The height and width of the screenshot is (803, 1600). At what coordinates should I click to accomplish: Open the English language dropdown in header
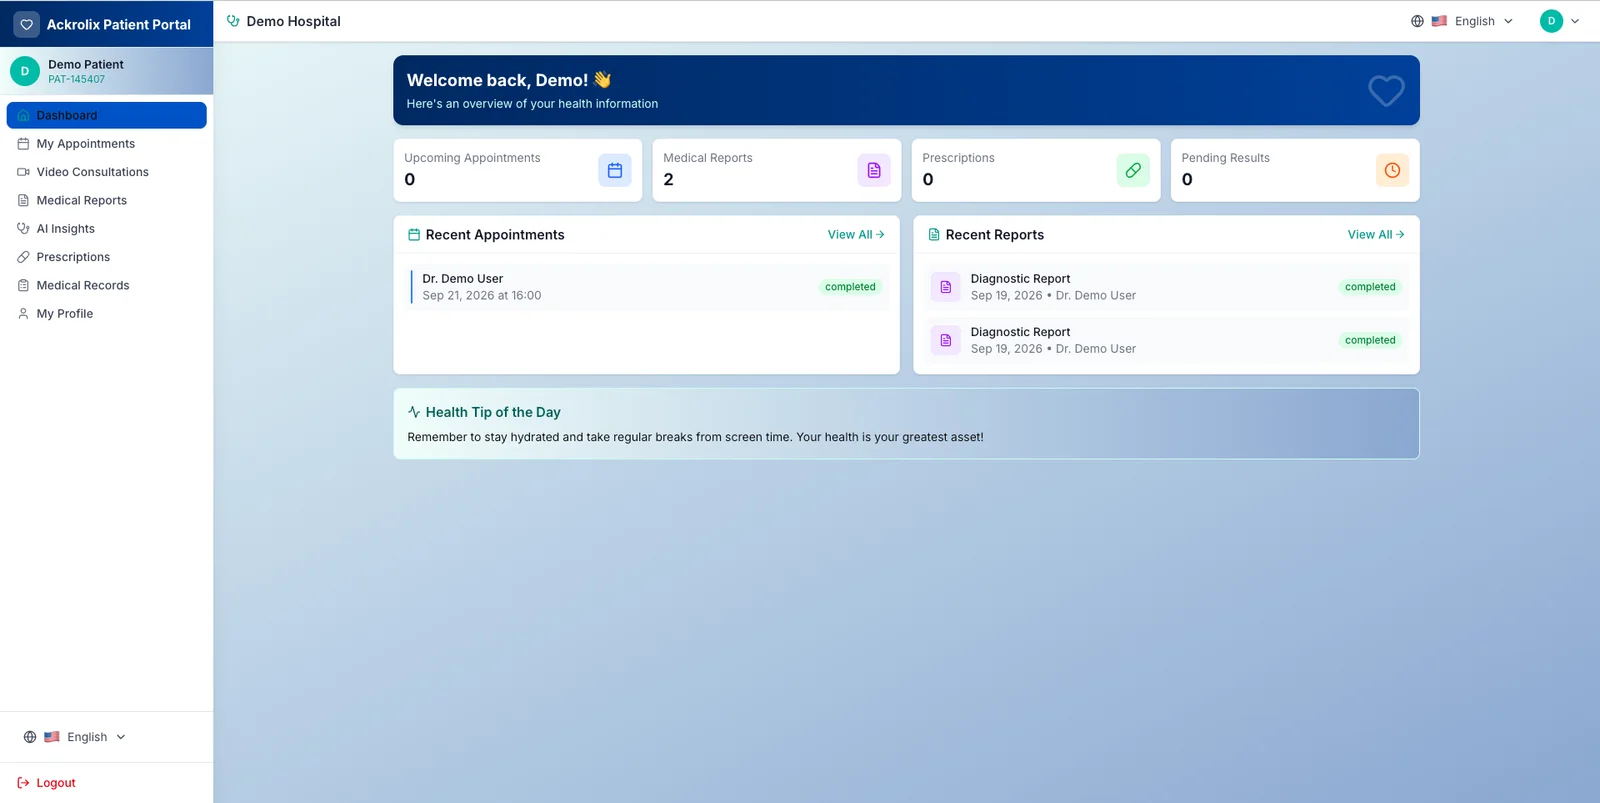point(1462,21)
